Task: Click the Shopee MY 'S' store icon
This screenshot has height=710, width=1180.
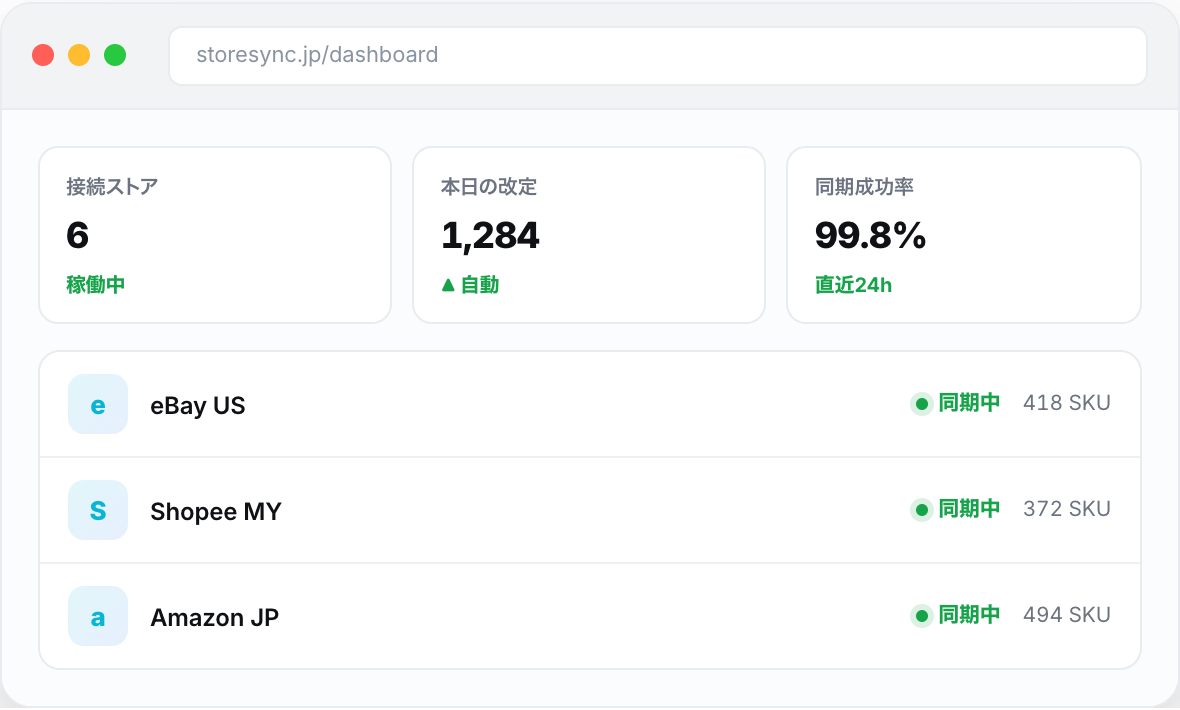Action: click(x=98, y=510)
